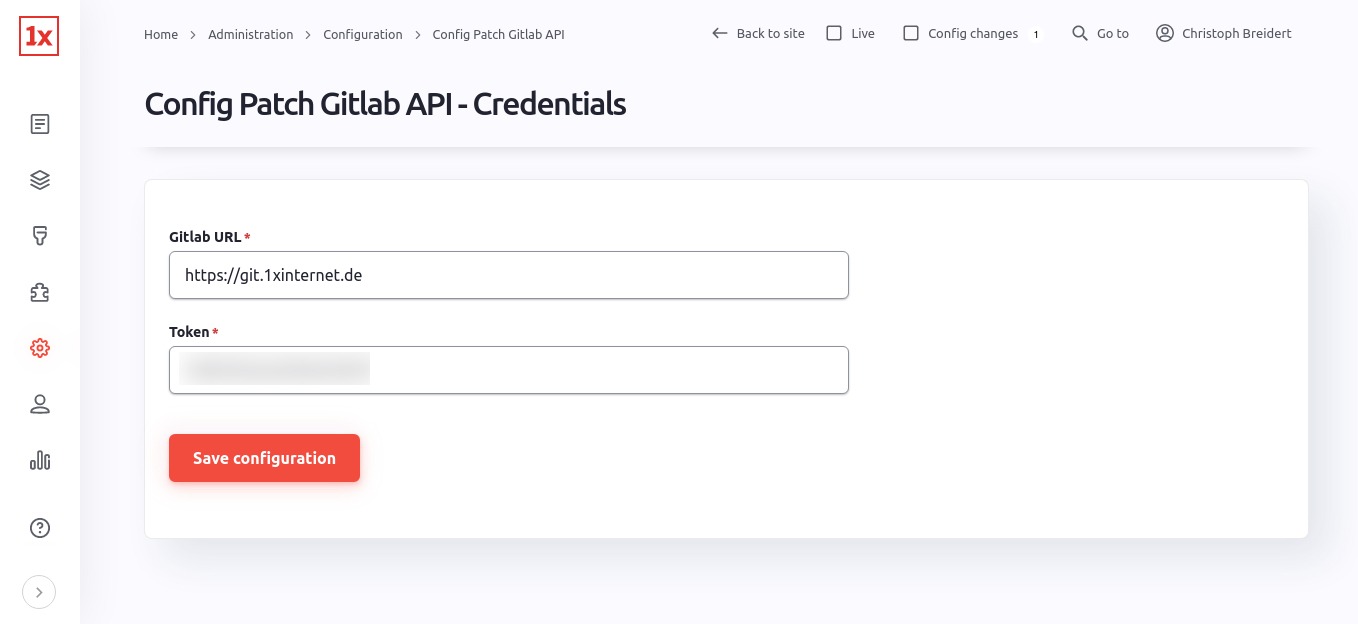This screenshot has width=1358, height=624.
Task: Open the Help question mark icon
Action: click(x=39, y=528)
